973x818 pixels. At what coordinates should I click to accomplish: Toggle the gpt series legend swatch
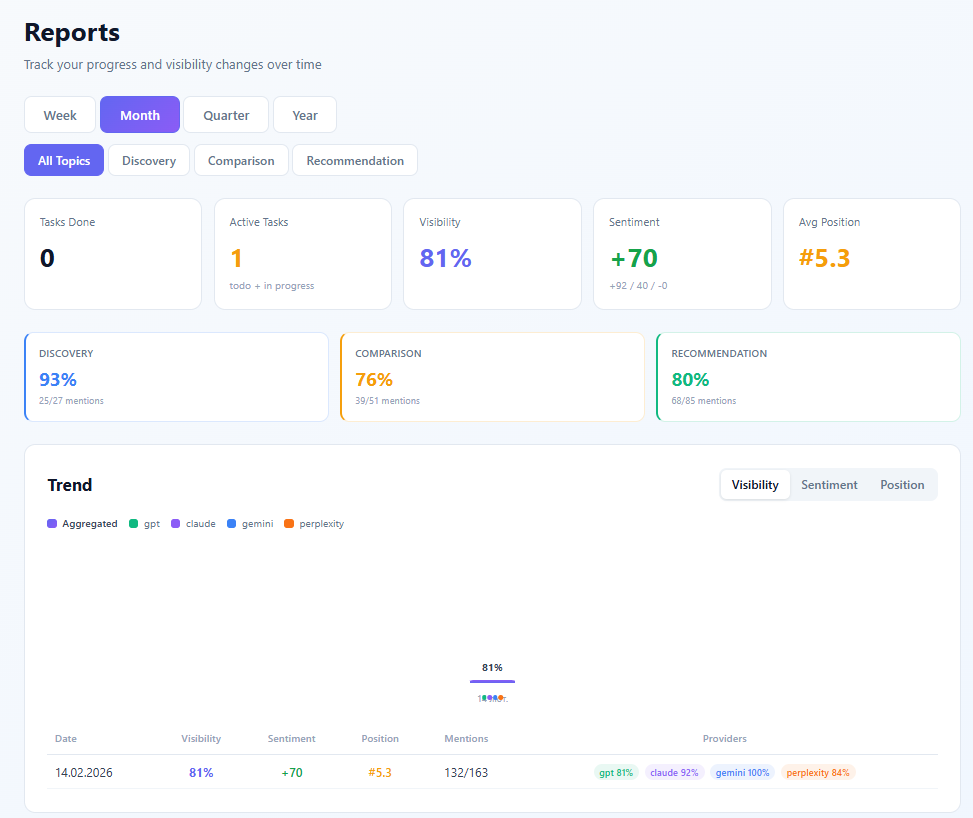132,523
